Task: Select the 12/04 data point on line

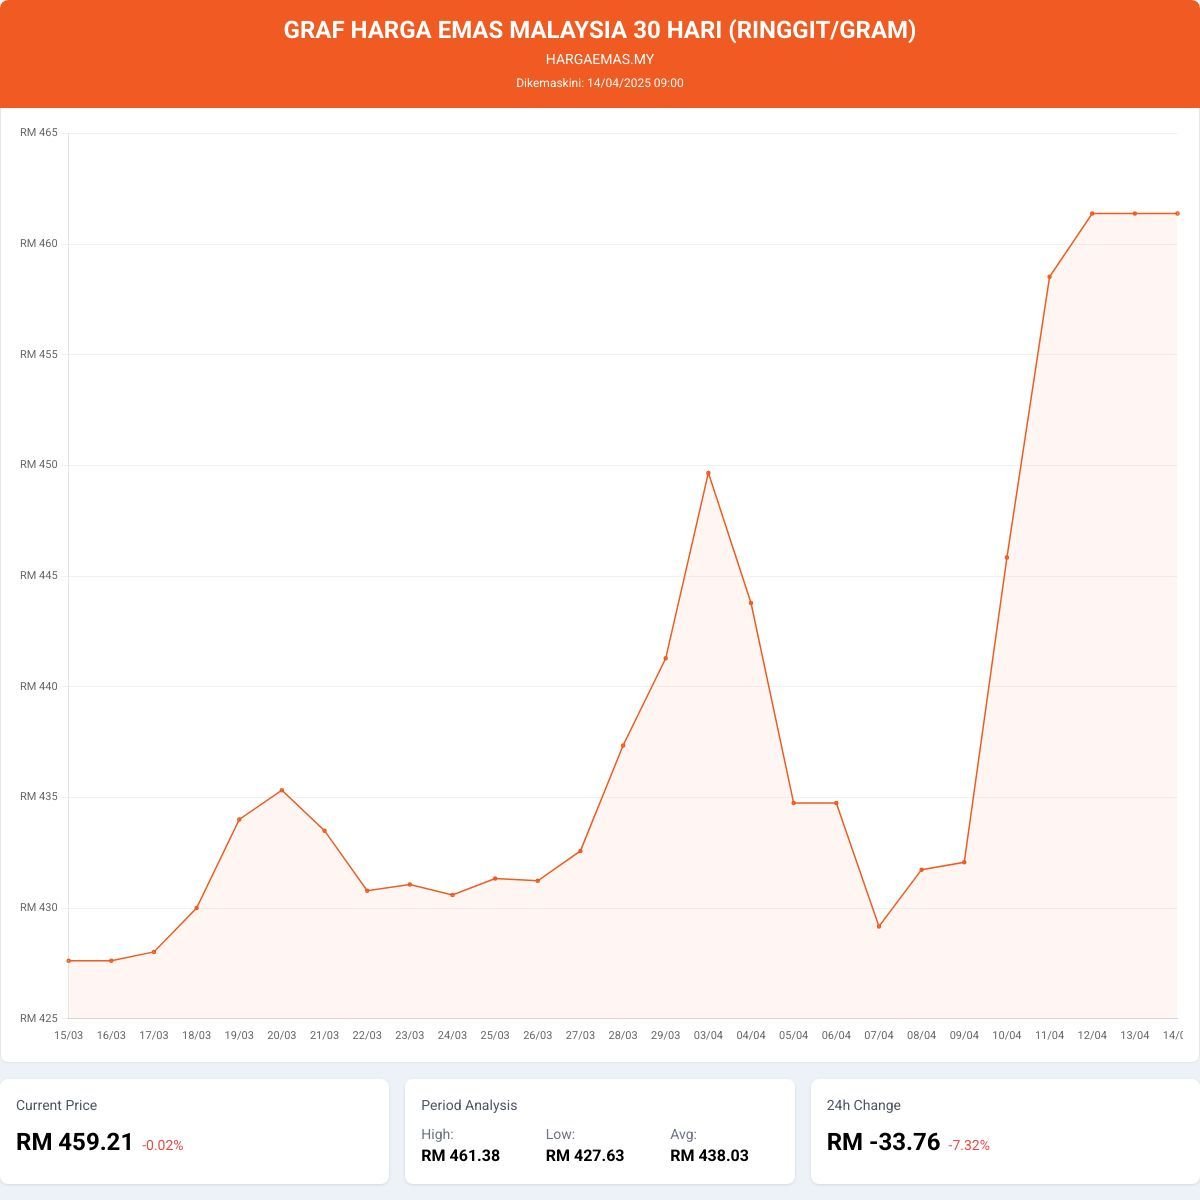Action: 1092,213
